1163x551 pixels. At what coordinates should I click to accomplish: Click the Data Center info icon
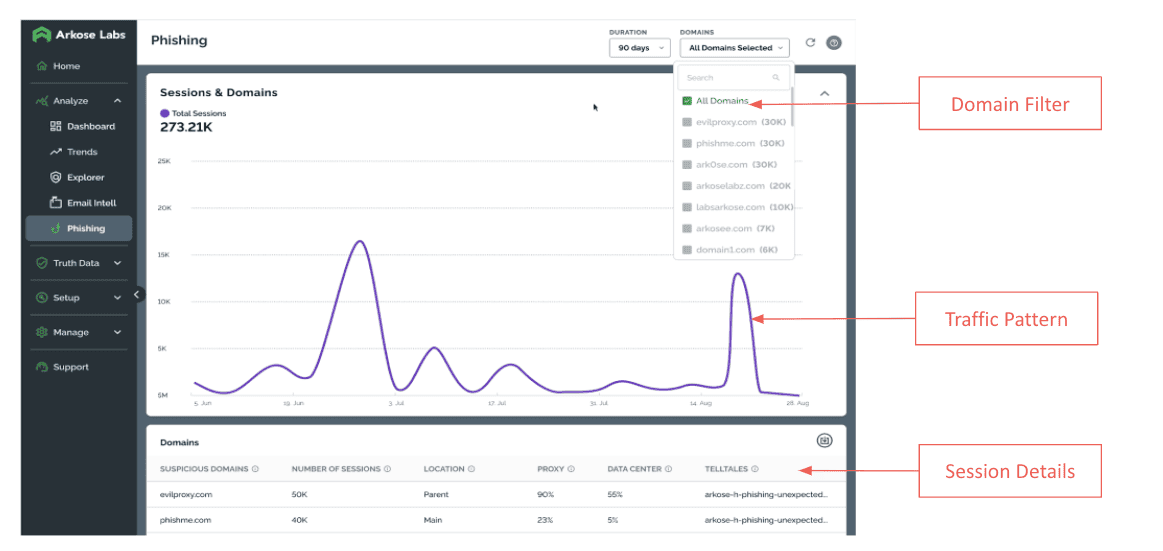[x=668, y=469]
